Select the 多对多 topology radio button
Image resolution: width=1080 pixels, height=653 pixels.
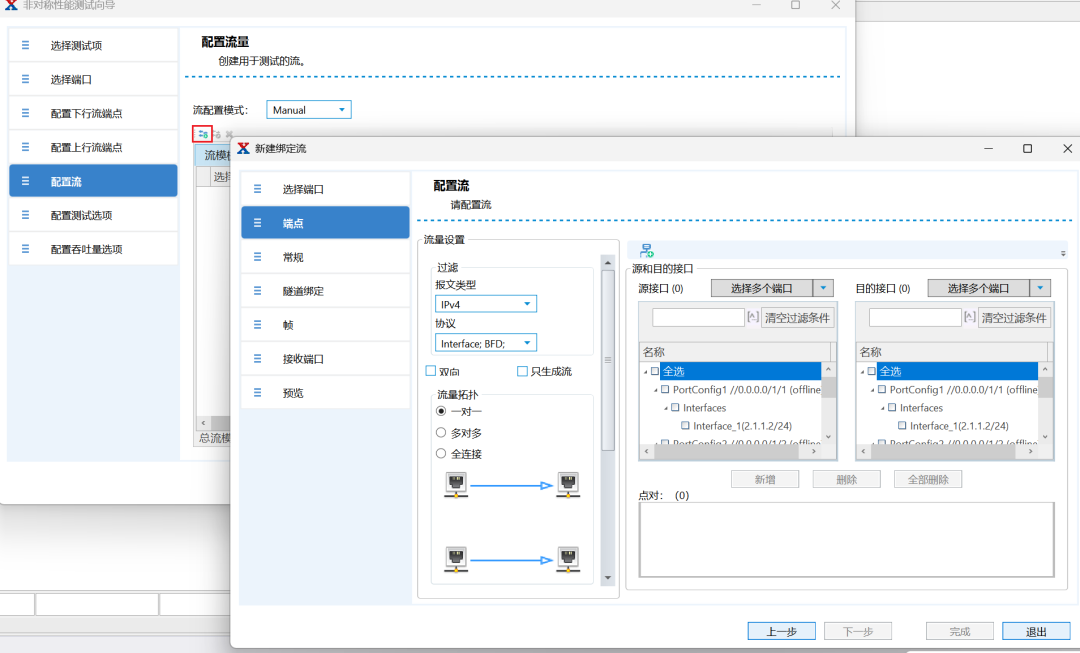(441, 433)
